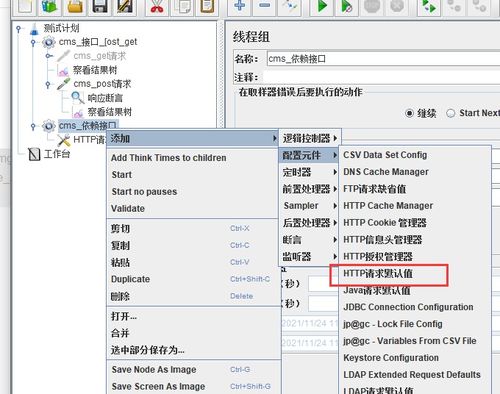Screen dimensions: 500x394
Task: Click the 名称 input field
Action: (383, 59)
